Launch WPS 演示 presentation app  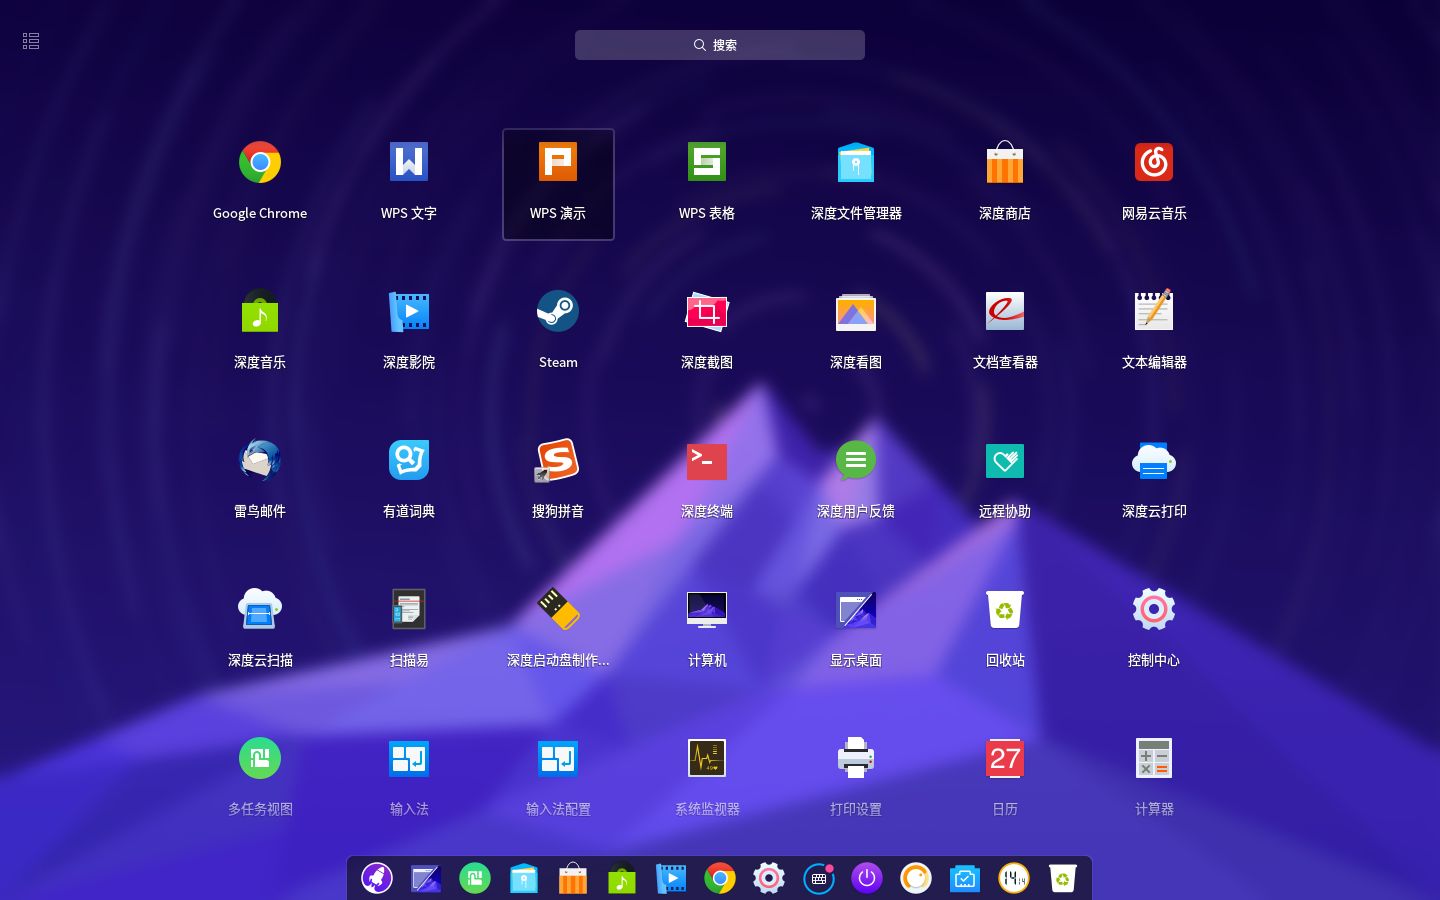[558, 184]
